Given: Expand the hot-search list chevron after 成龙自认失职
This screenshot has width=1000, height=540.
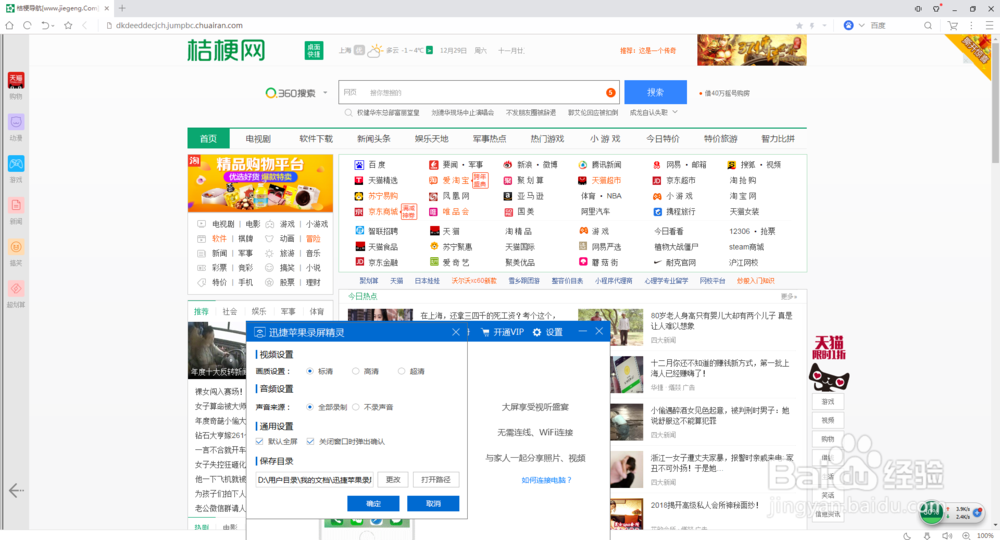Looking at the screenshot, I should (x=675, y=112).
